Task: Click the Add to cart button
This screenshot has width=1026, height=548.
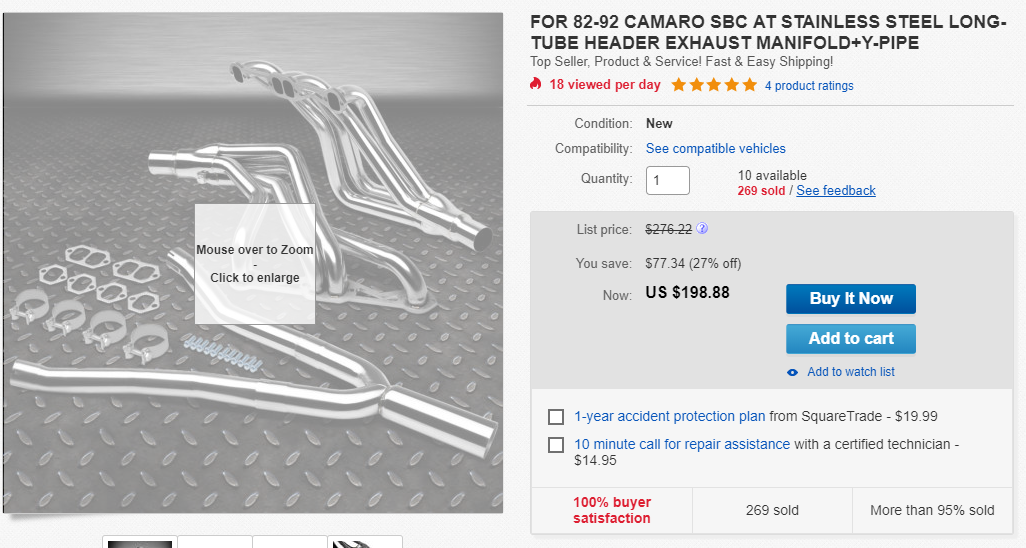Action: point(850,338)
